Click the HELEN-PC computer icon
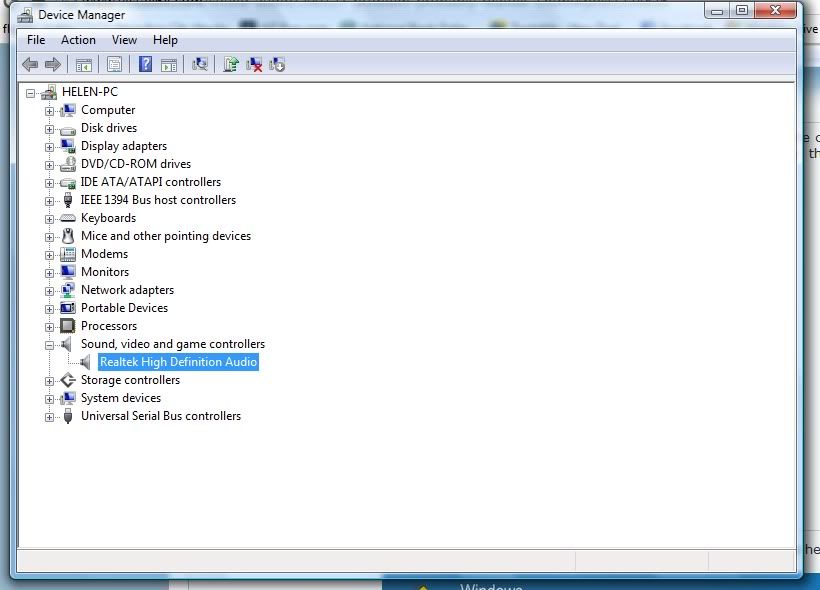The image size is (820, 590). (x=49, y=92)
